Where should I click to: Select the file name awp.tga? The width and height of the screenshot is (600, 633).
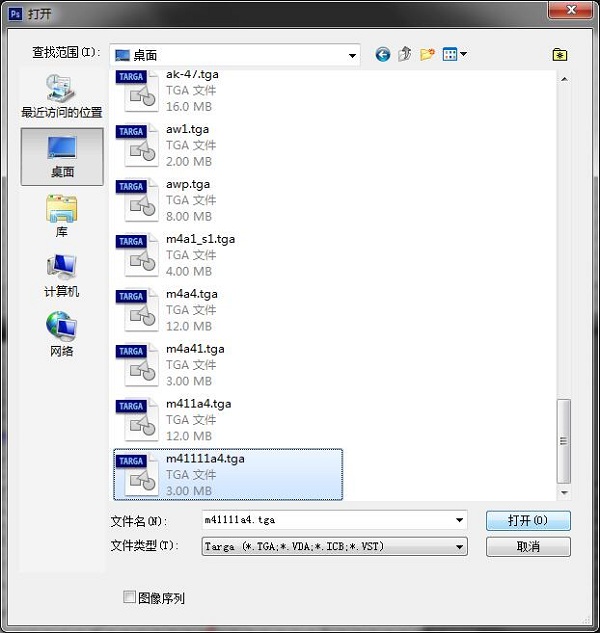188,184
